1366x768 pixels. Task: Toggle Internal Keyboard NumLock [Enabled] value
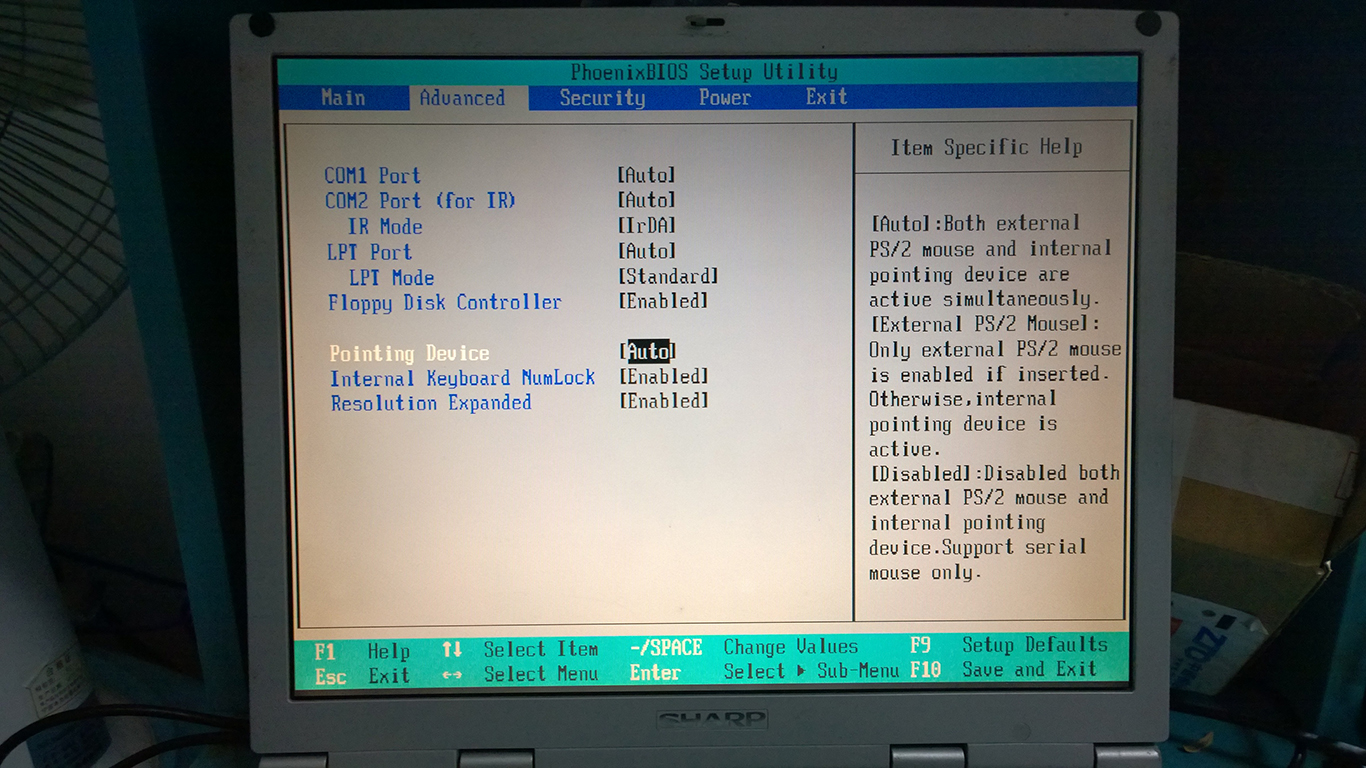tap(664, 377)
